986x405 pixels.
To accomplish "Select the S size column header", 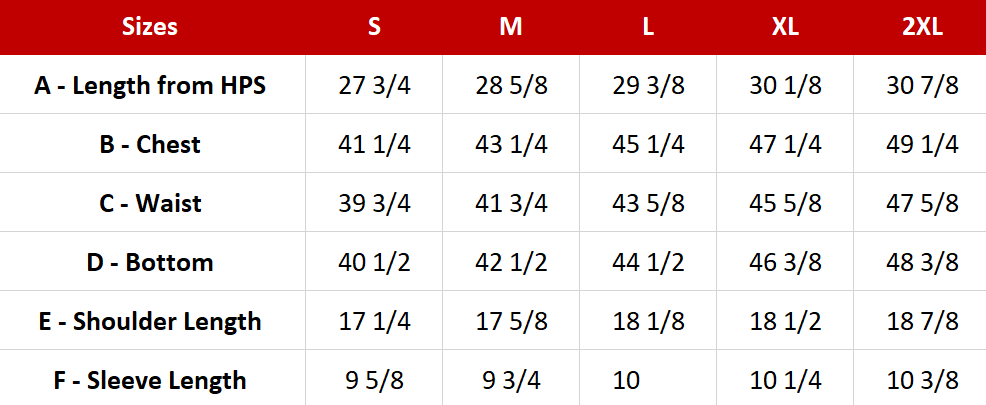I will coord(374,27).
